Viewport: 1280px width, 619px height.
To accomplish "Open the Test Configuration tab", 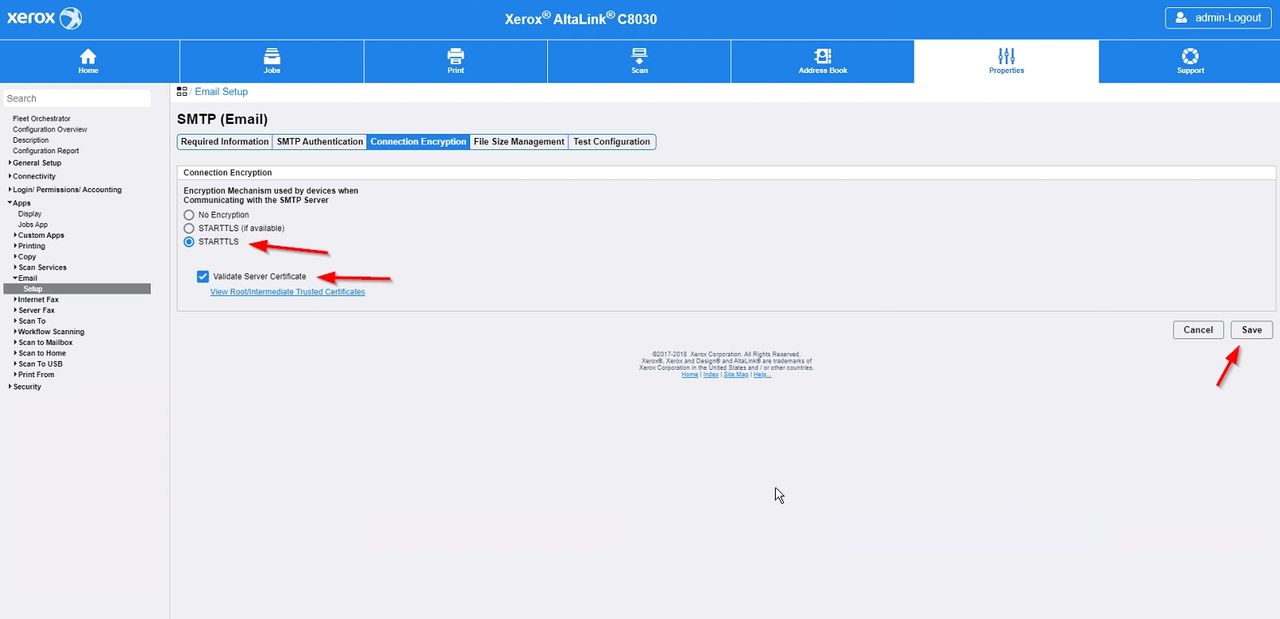I will [x=611, y=142].
